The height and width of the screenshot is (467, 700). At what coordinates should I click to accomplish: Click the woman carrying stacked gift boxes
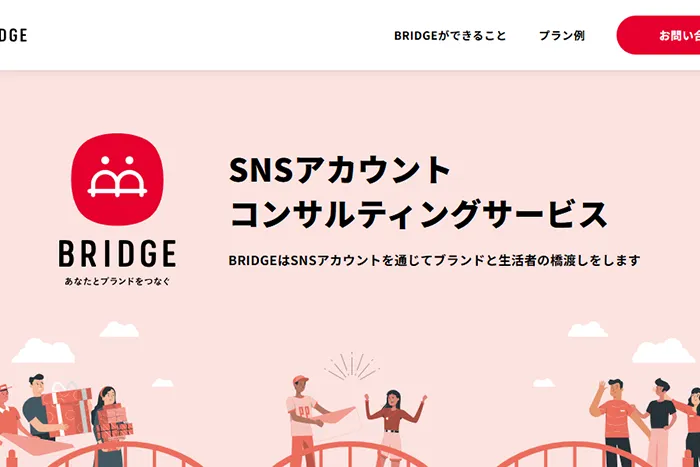[109, 424]
